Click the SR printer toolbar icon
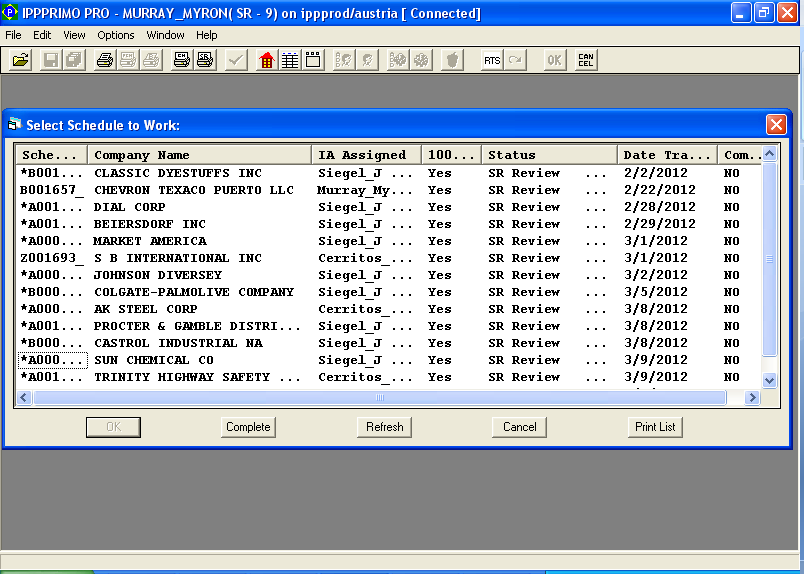This screenshot has width=804, height=574. [x=205, y=60]
